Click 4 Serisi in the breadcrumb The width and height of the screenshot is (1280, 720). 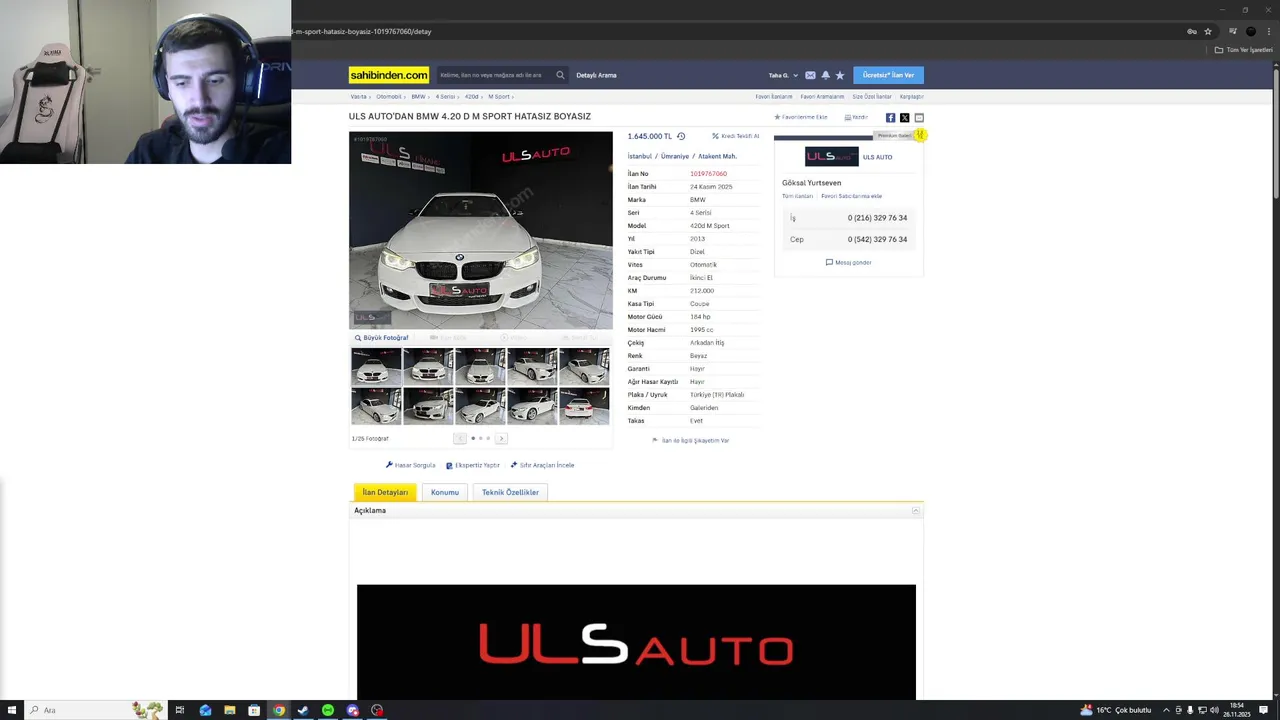[x=445, y=97]
